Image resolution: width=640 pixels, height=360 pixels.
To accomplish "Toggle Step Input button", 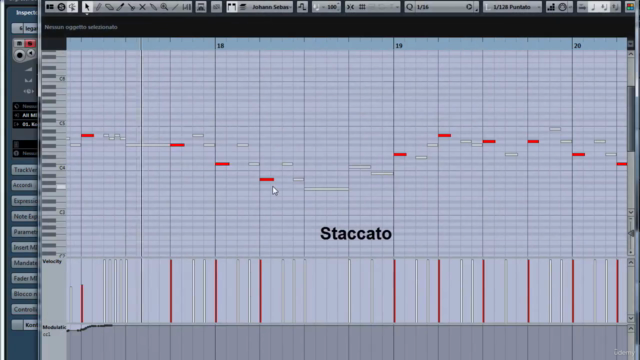I will coord(551,7).
